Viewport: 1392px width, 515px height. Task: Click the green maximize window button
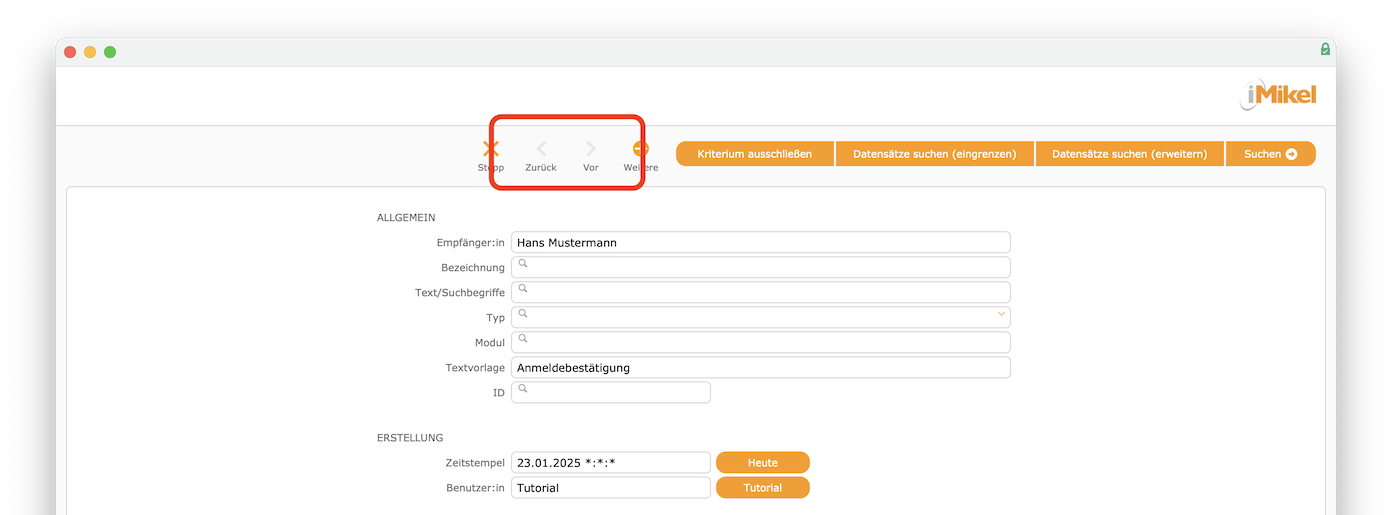coord(110,52)
